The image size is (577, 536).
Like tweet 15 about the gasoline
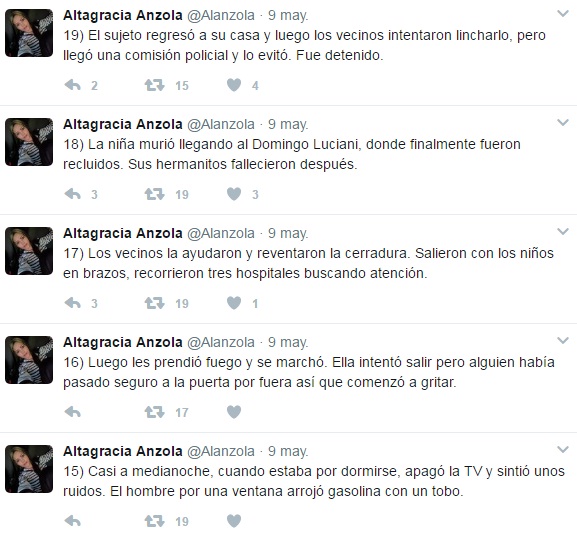pos(234,521)
